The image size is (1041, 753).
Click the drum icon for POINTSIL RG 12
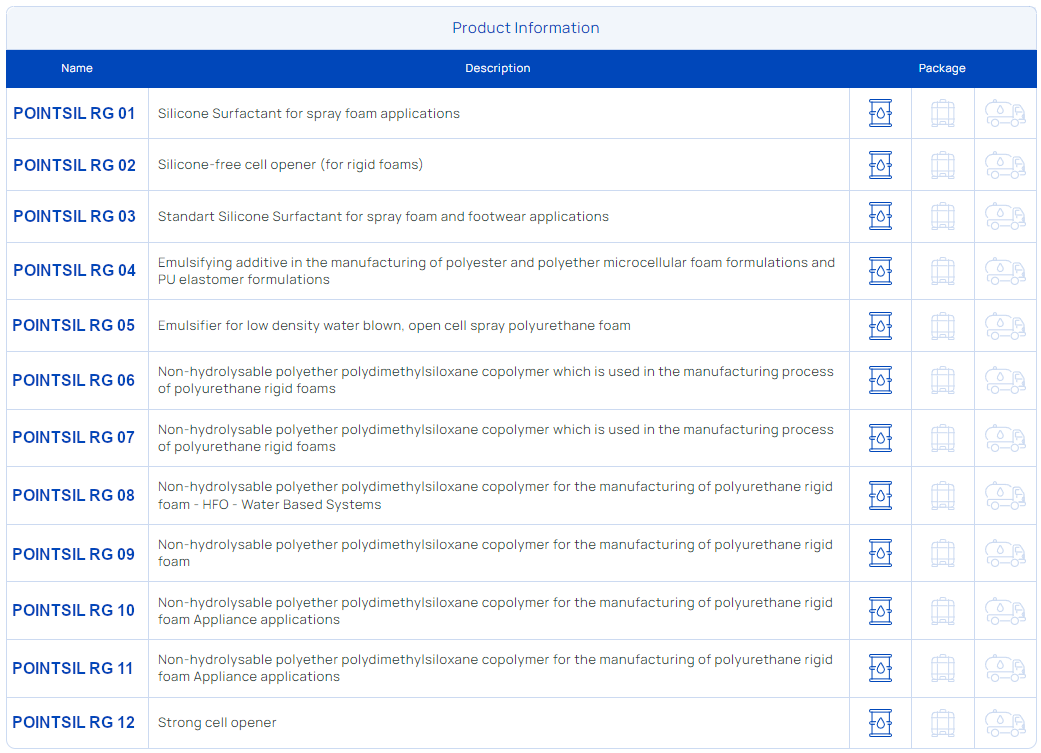pyautogui.click(x=880, y=722)
